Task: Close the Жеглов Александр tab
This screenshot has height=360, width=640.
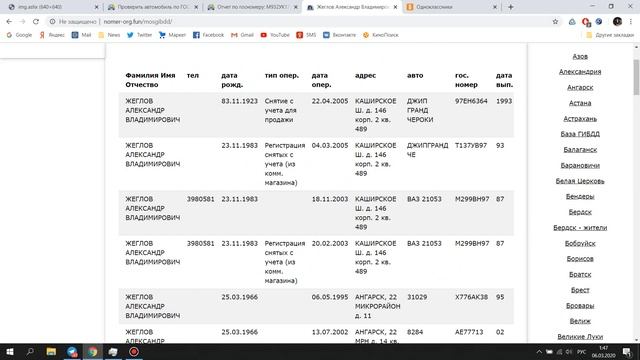Action: click(395, 7)
